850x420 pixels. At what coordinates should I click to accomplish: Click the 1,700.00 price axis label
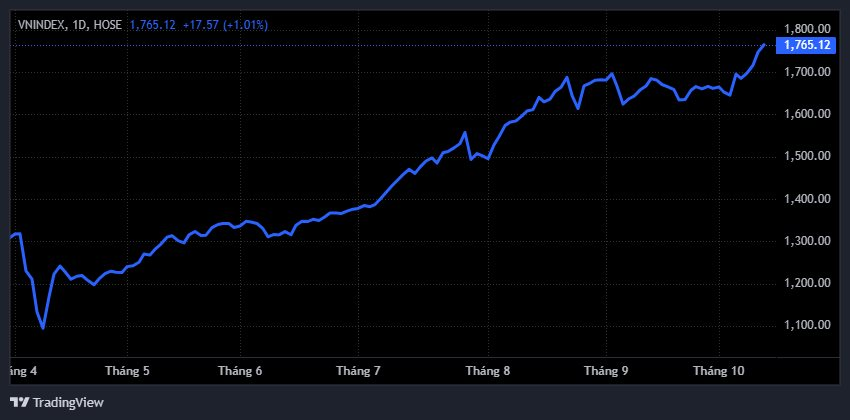tap(807, 72)
